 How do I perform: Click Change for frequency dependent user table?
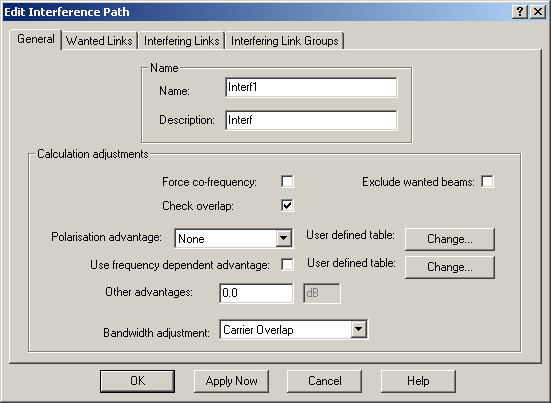point(450,267)
